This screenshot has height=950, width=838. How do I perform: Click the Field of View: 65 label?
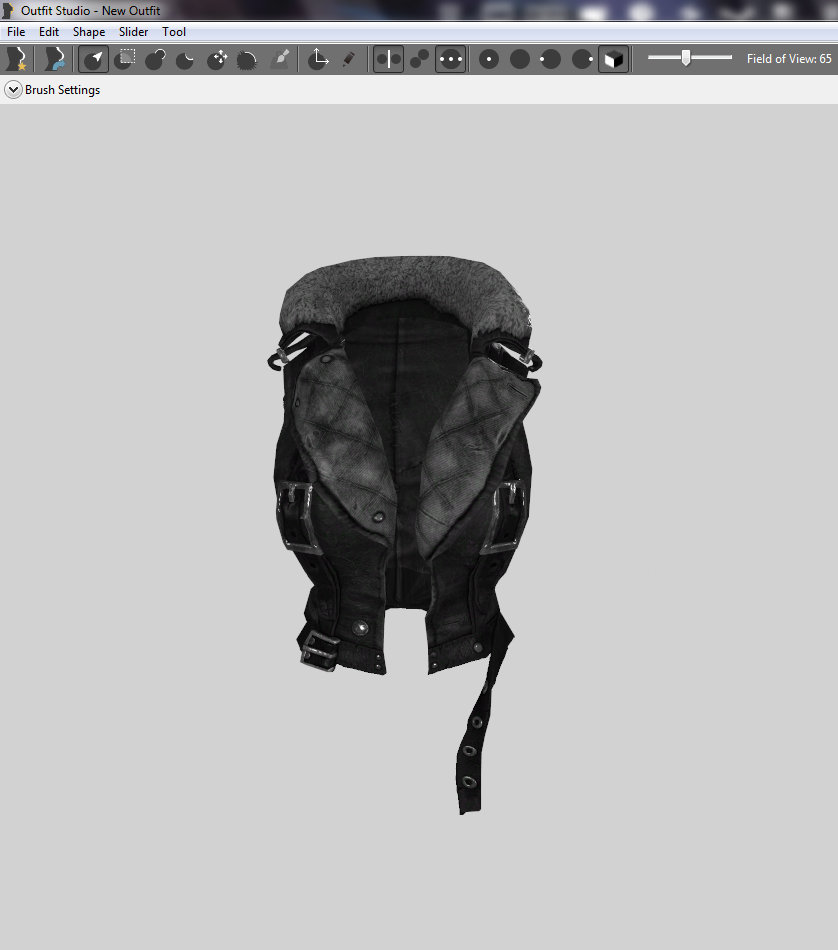(789, 59)
